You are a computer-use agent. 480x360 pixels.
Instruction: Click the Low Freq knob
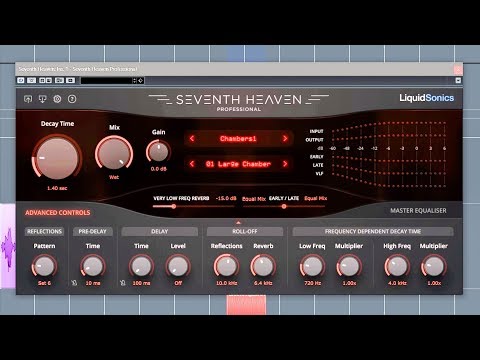[x=312, y=266]
